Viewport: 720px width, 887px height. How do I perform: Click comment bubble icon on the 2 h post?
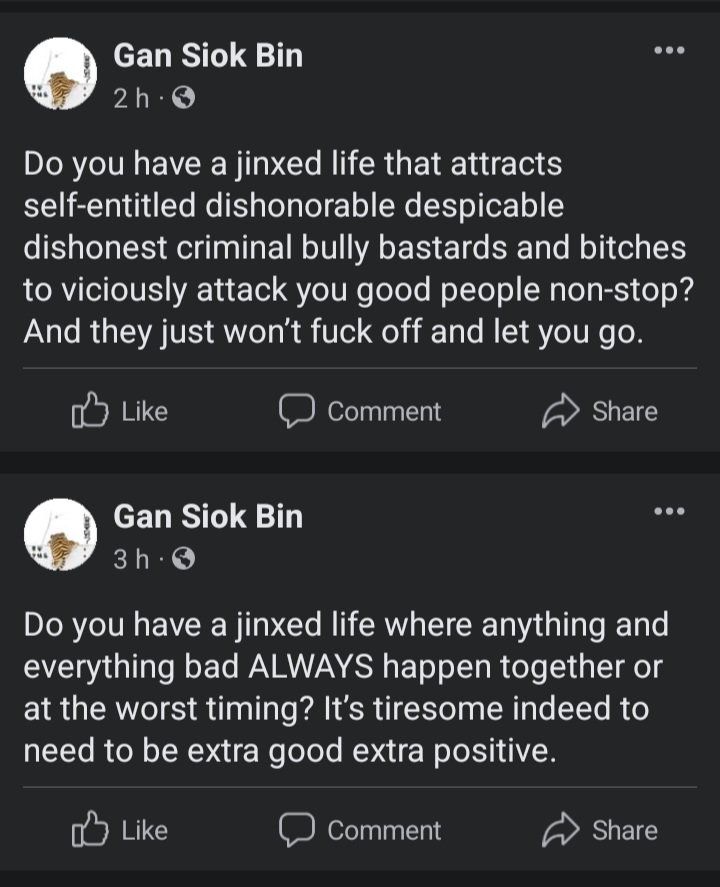click(297, 411)
